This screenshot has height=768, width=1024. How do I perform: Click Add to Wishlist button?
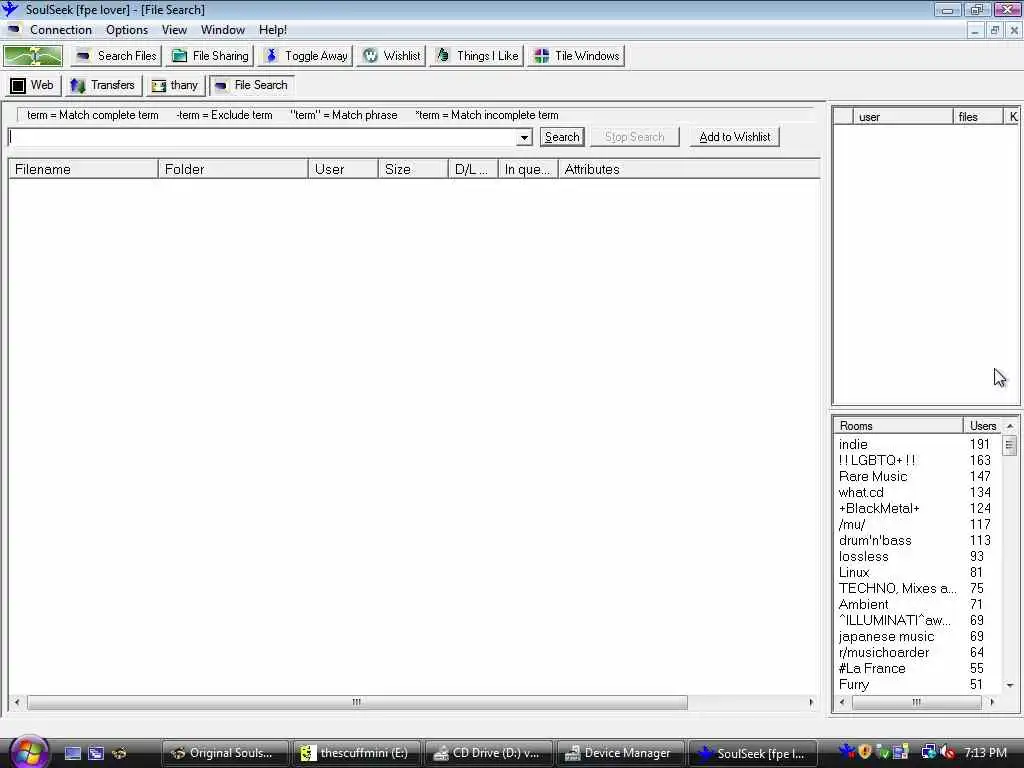(735, 137)
